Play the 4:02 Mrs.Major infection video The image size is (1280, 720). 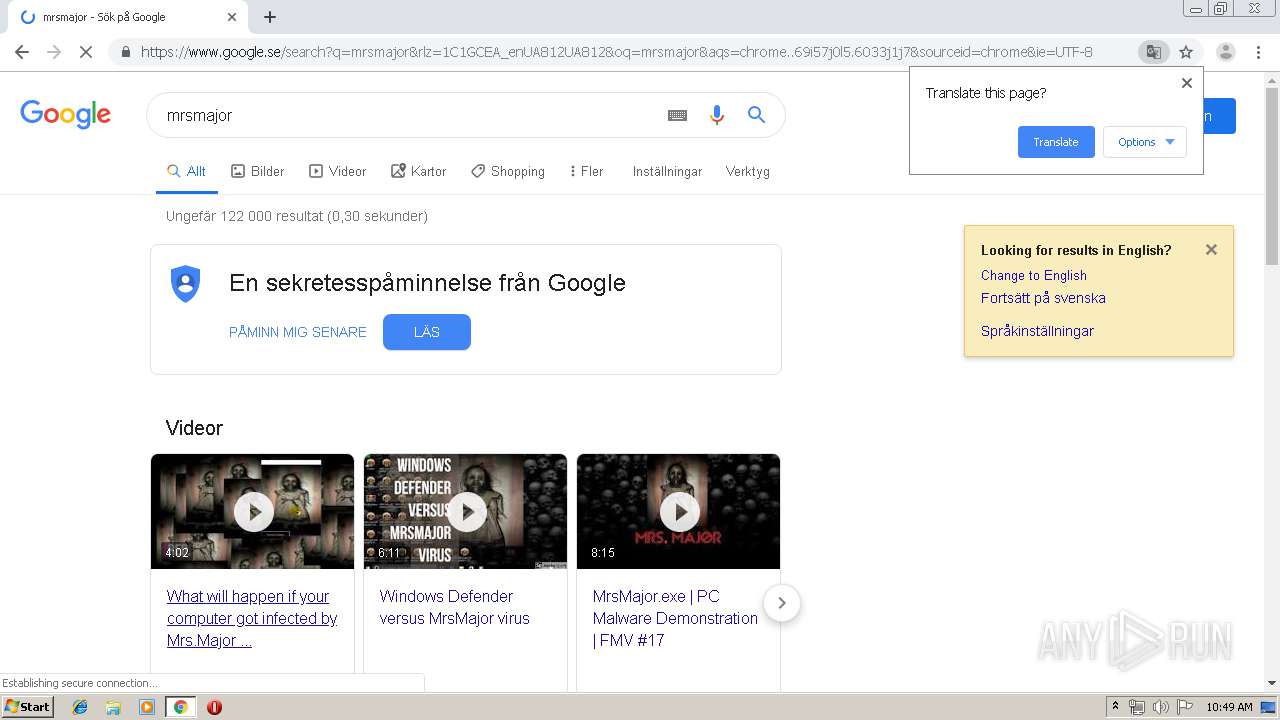[252, 512]
